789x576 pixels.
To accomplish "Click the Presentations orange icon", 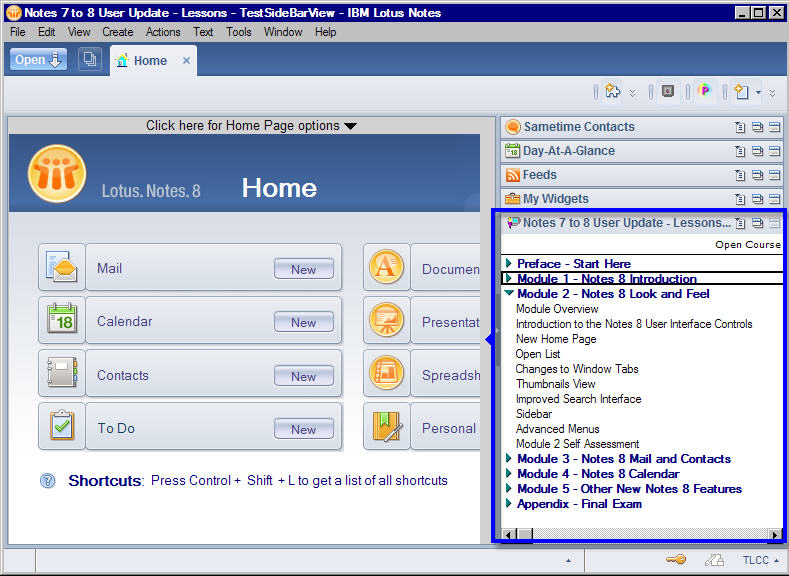I will (x=386, y=319).
